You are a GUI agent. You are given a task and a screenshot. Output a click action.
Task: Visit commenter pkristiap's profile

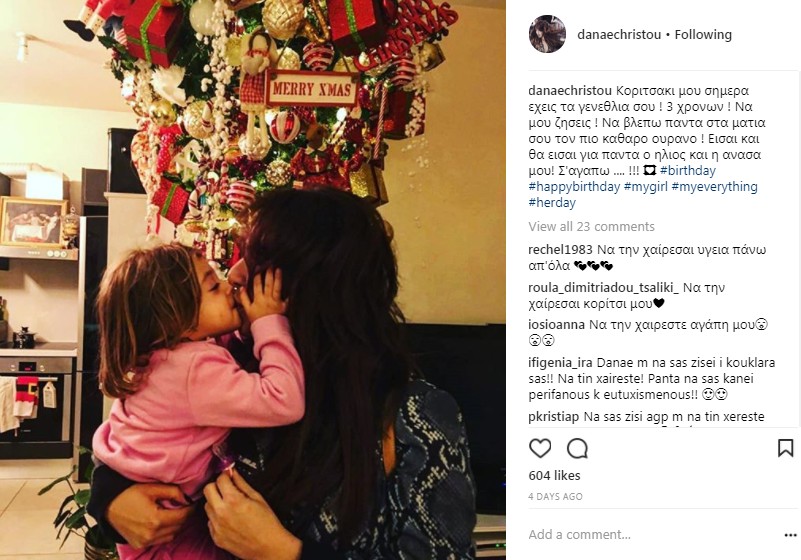point(554,417)
